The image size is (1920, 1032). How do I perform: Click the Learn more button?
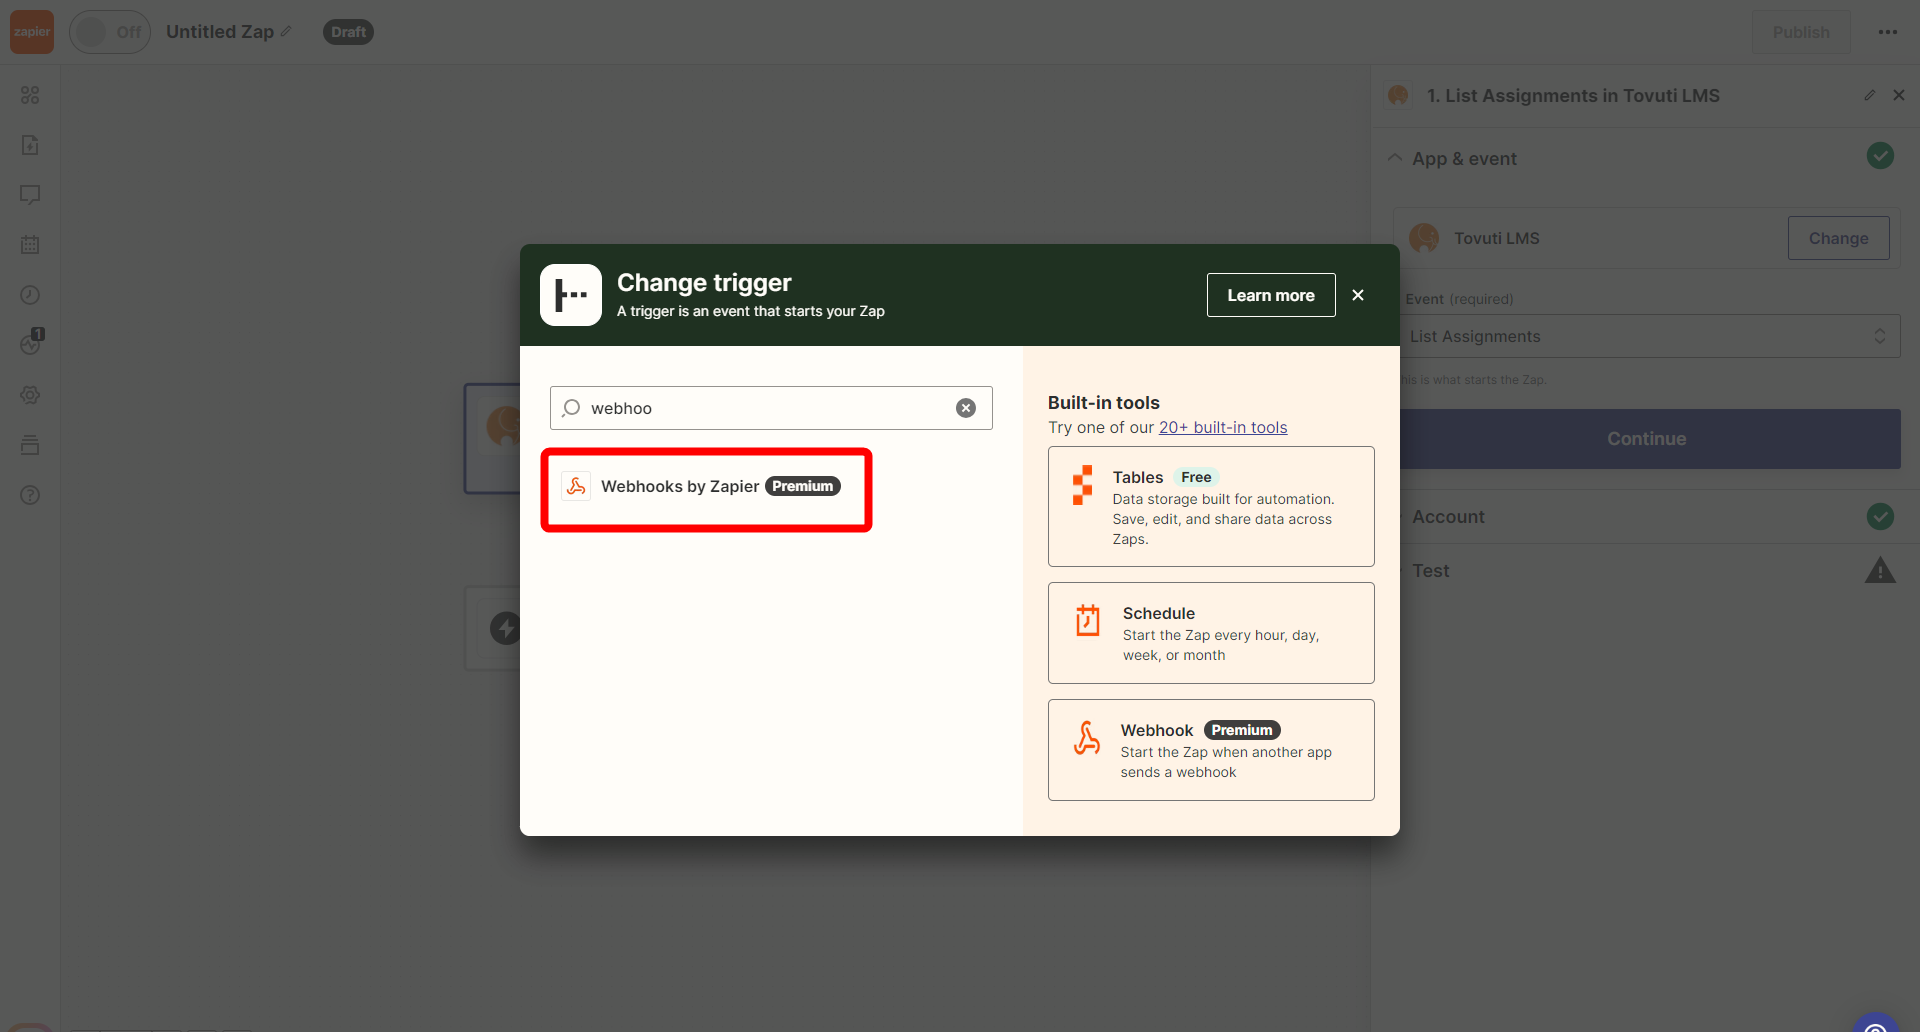pos(1271,295)
